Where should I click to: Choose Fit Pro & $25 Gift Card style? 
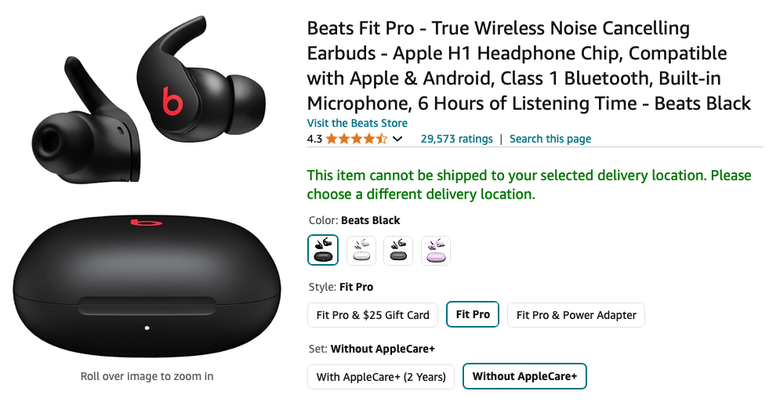(373, 315)
